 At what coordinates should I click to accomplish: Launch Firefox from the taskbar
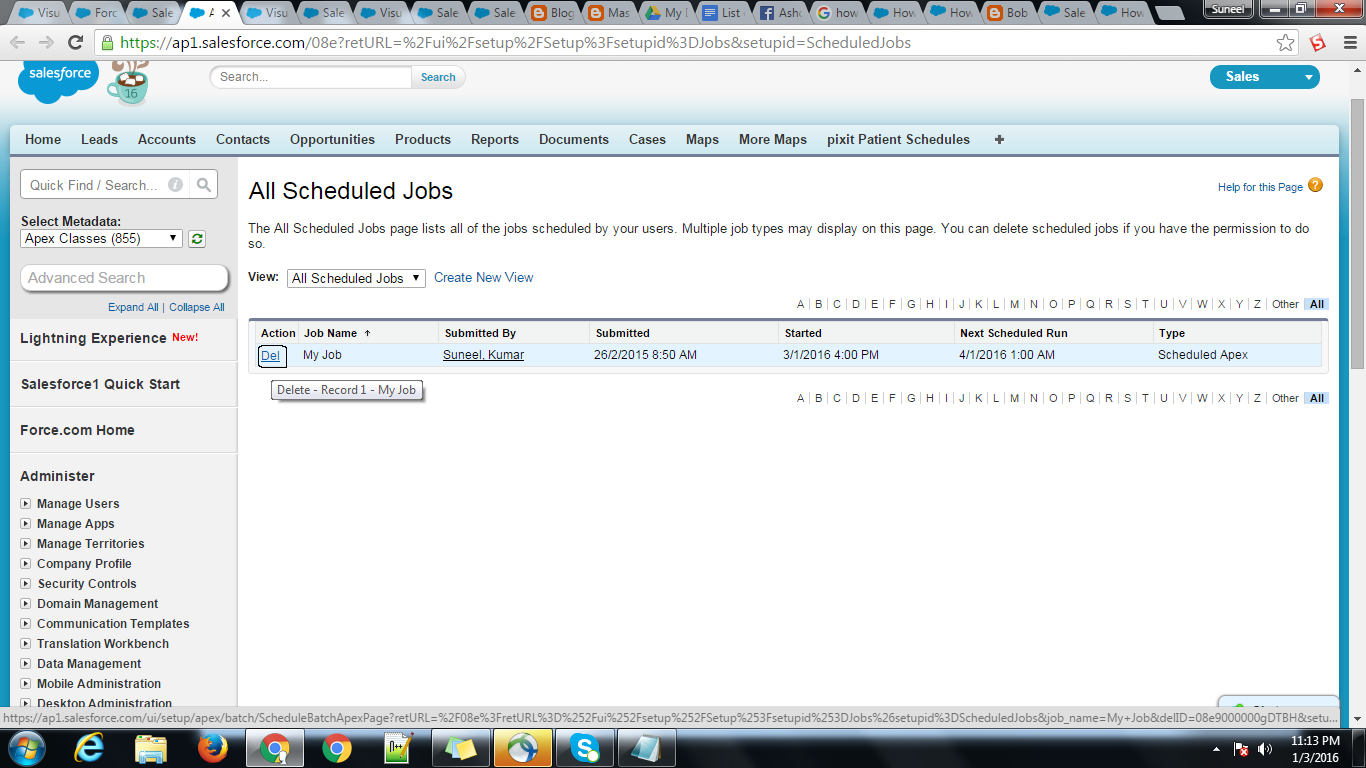coord(211,748)
